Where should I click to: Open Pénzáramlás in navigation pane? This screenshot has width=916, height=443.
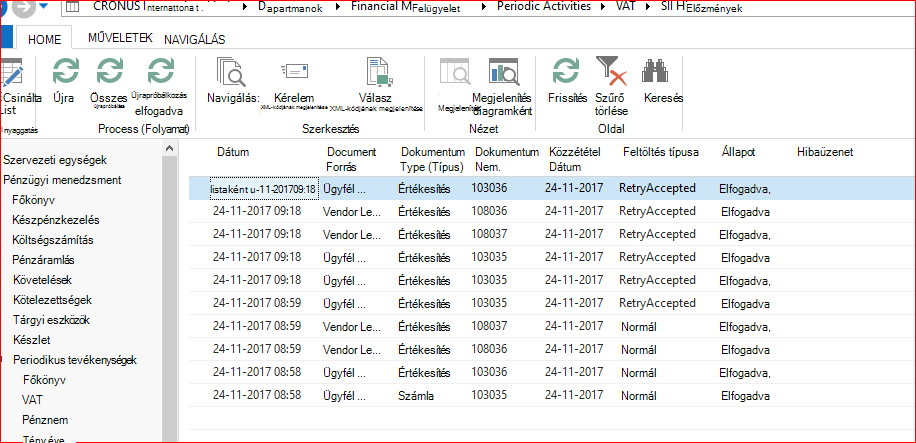(43, 259)
